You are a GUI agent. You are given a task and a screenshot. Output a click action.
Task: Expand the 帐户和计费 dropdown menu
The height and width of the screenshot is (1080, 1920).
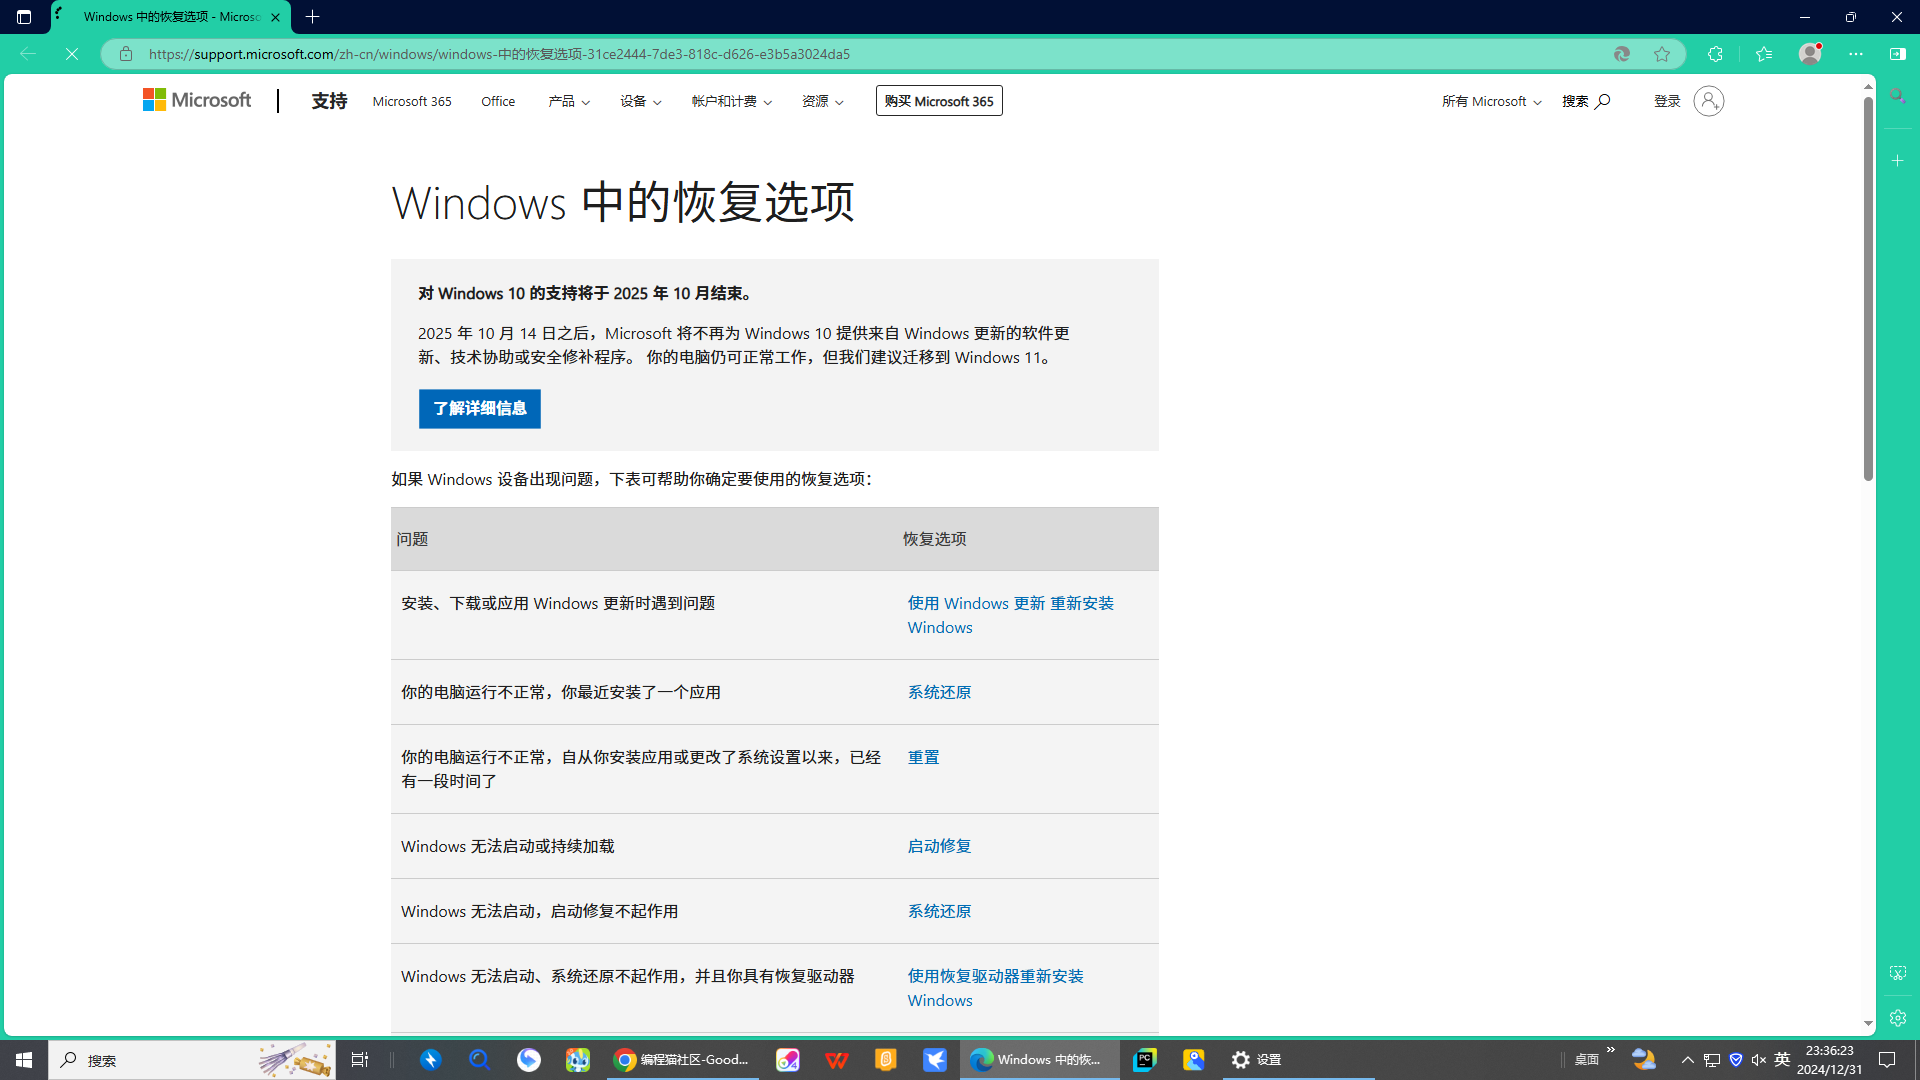[x=732, y=101]
